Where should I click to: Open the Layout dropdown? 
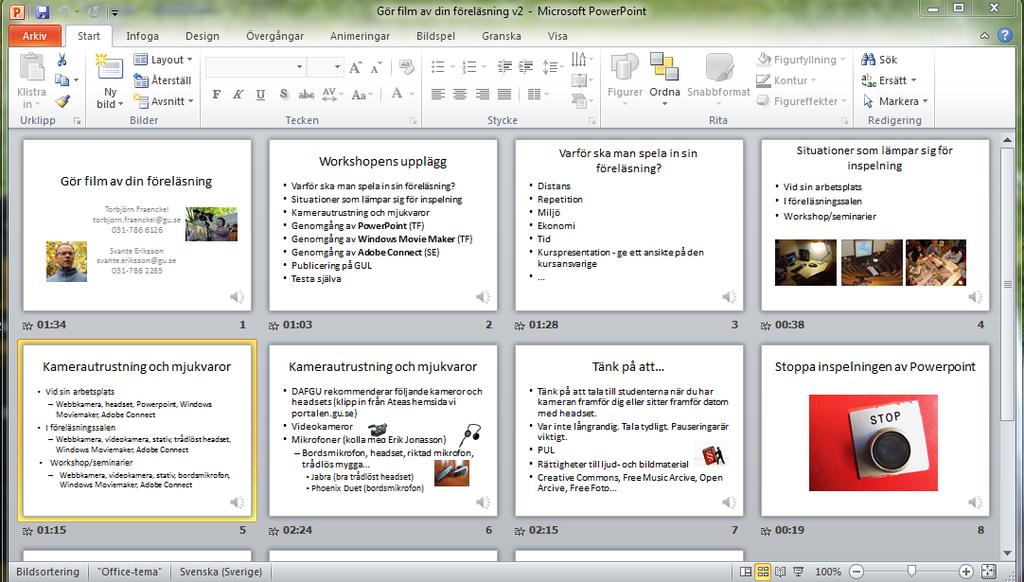click(x=163, y=59)
